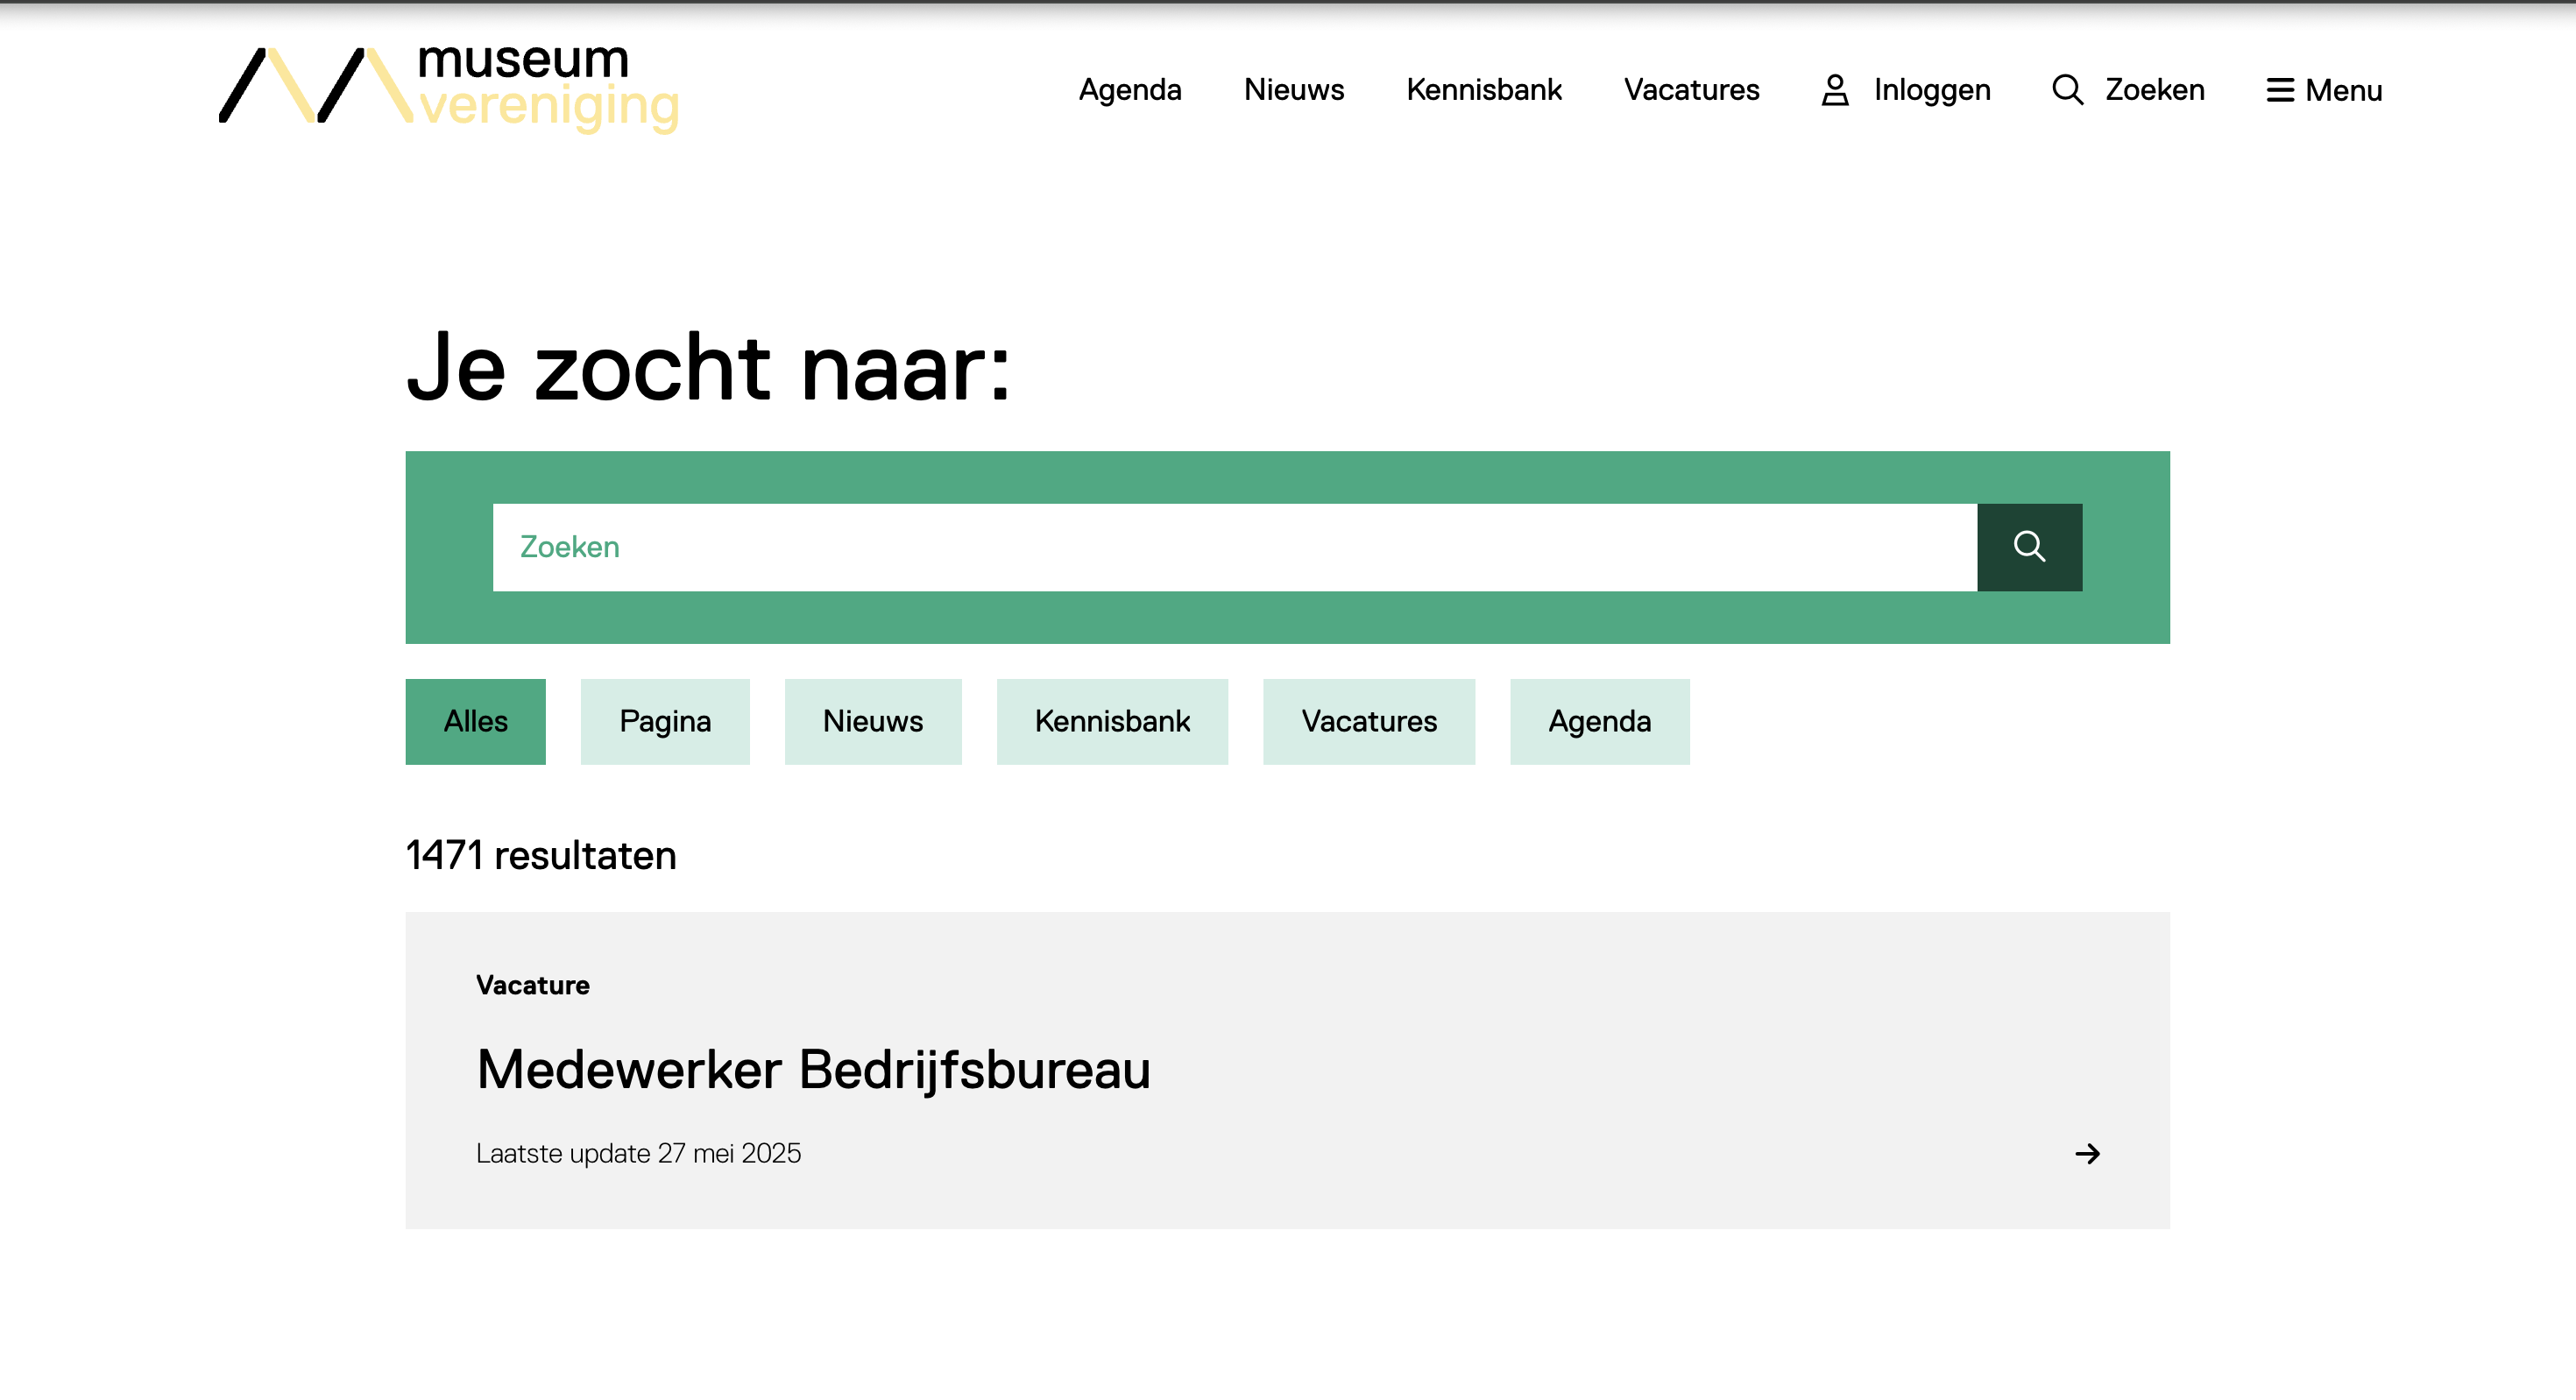
Task: Click the Vacature label on the result card
Action: click(533, 985)
